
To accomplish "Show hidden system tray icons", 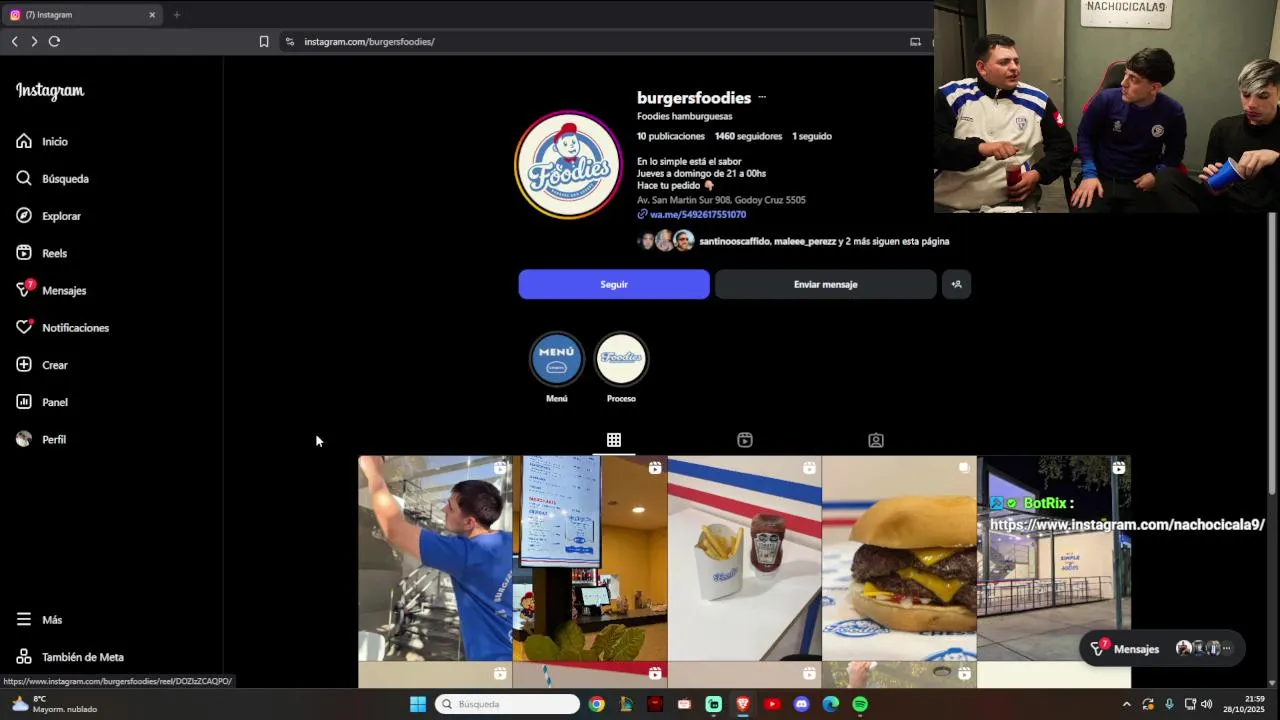I will (x=1127, y=704).
